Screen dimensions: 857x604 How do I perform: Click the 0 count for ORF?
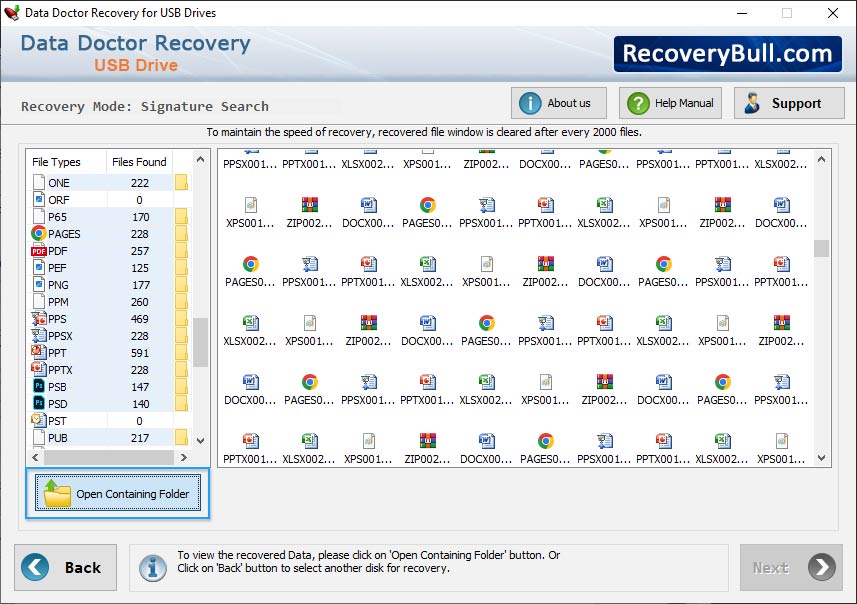[139, 200]
